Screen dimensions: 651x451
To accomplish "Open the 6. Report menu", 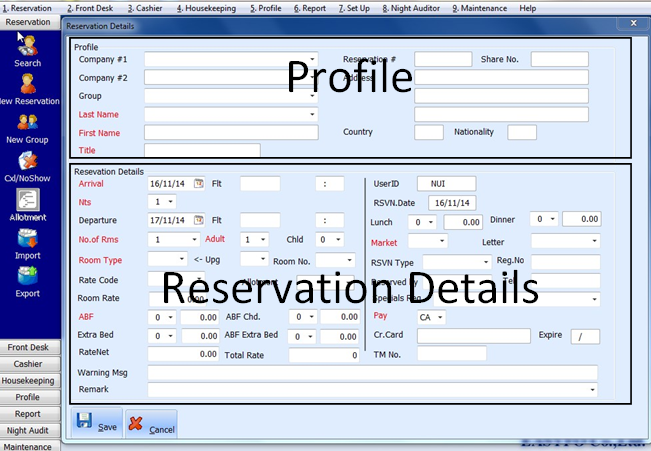I will [x=310, y=8].
